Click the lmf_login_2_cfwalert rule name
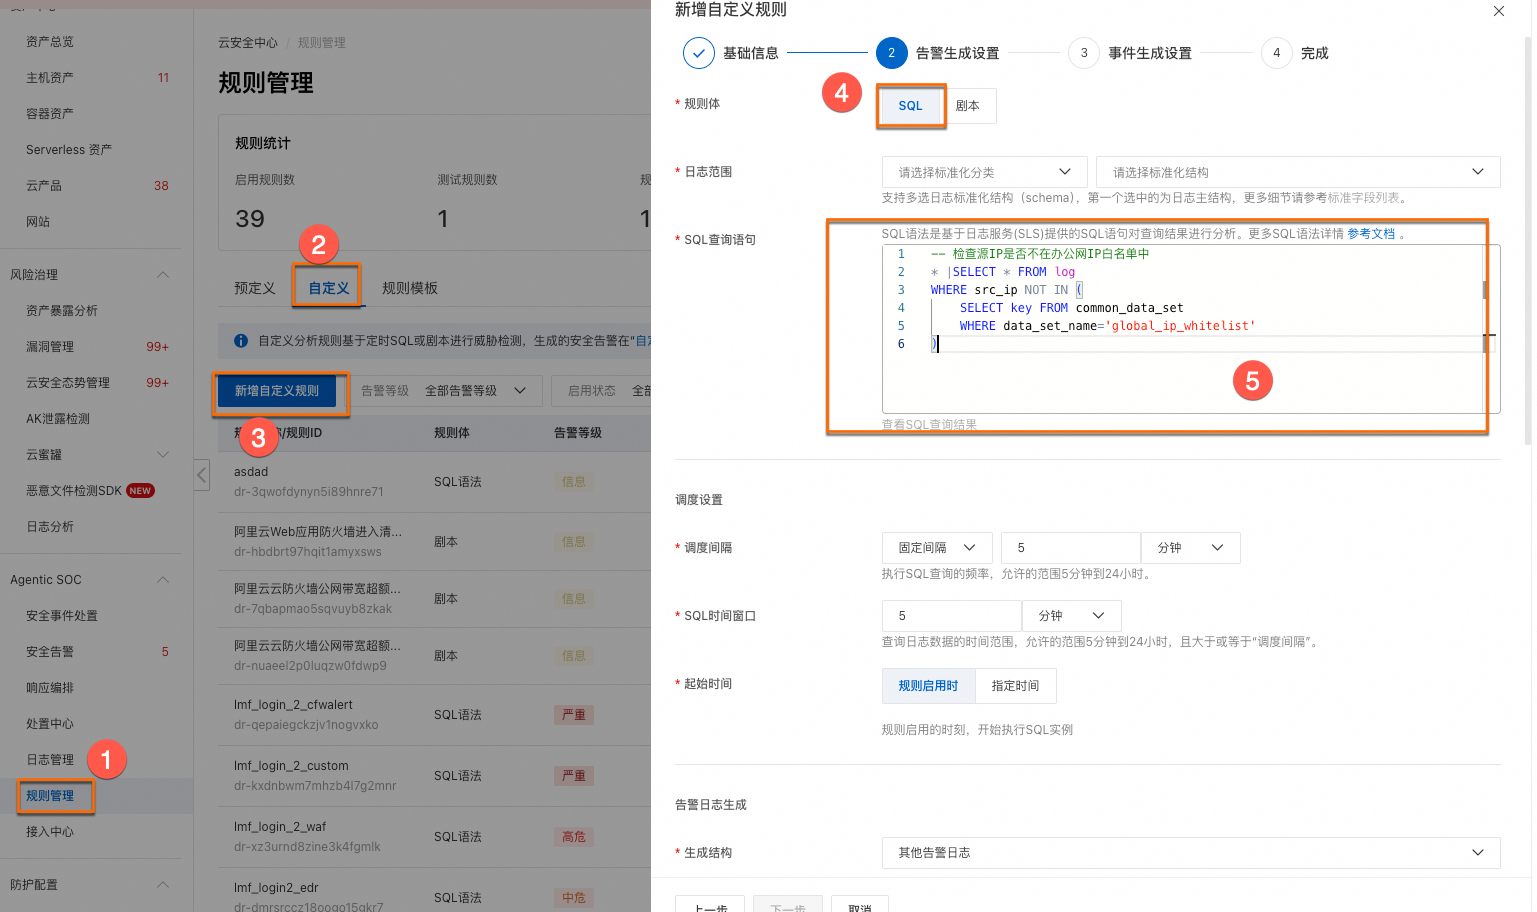 [293, 705]
